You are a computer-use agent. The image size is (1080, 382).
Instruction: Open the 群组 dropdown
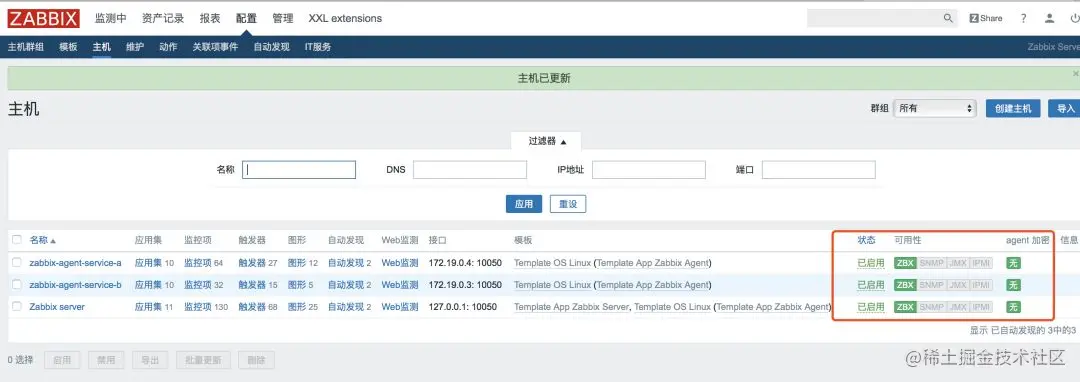pyautogui.click(x=935, y=108)
